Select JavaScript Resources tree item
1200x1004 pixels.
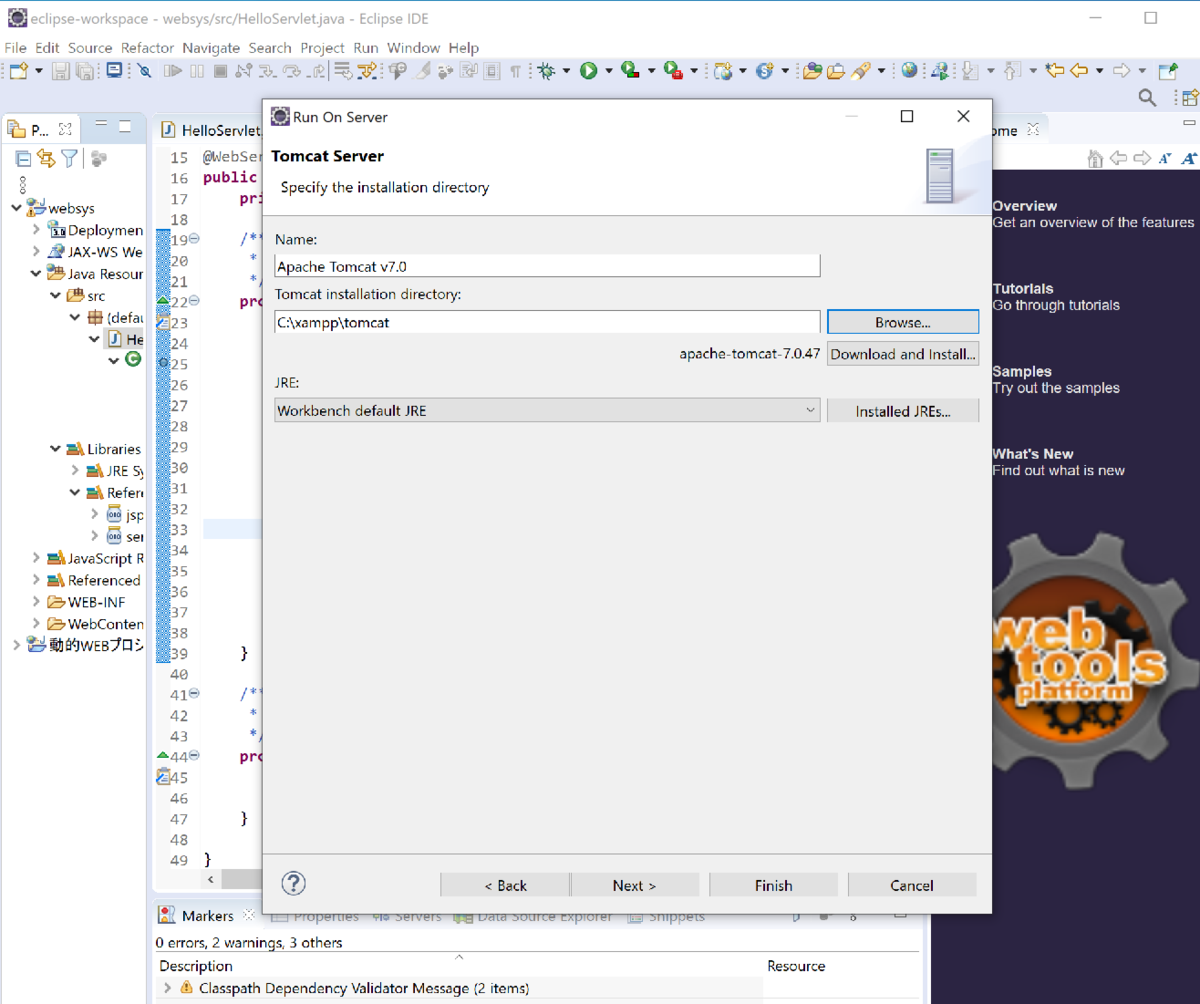pos(95,558)
